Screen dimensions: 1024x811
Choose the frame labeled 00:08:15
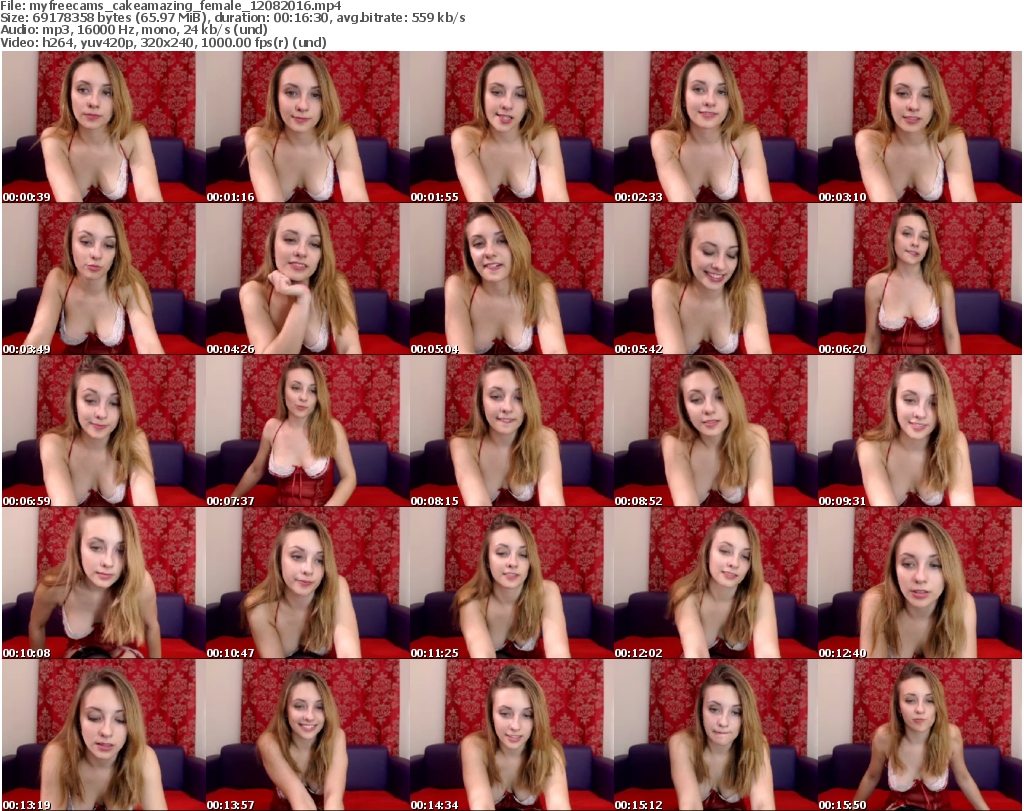pos(511,432)
